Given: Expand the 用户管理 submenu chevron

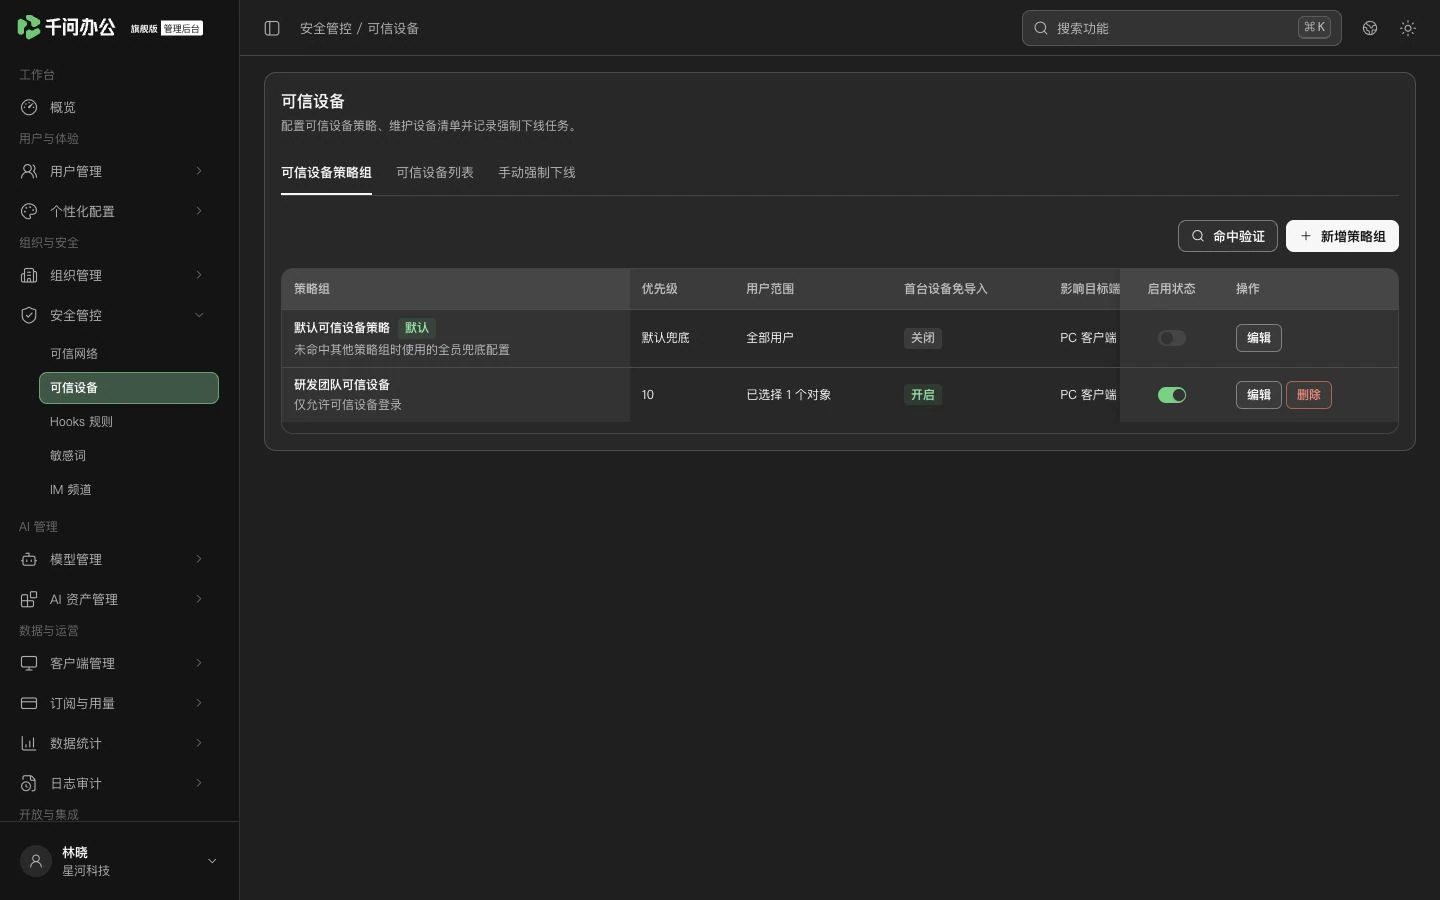Looking at the screenshot, I should pos(199,171).
